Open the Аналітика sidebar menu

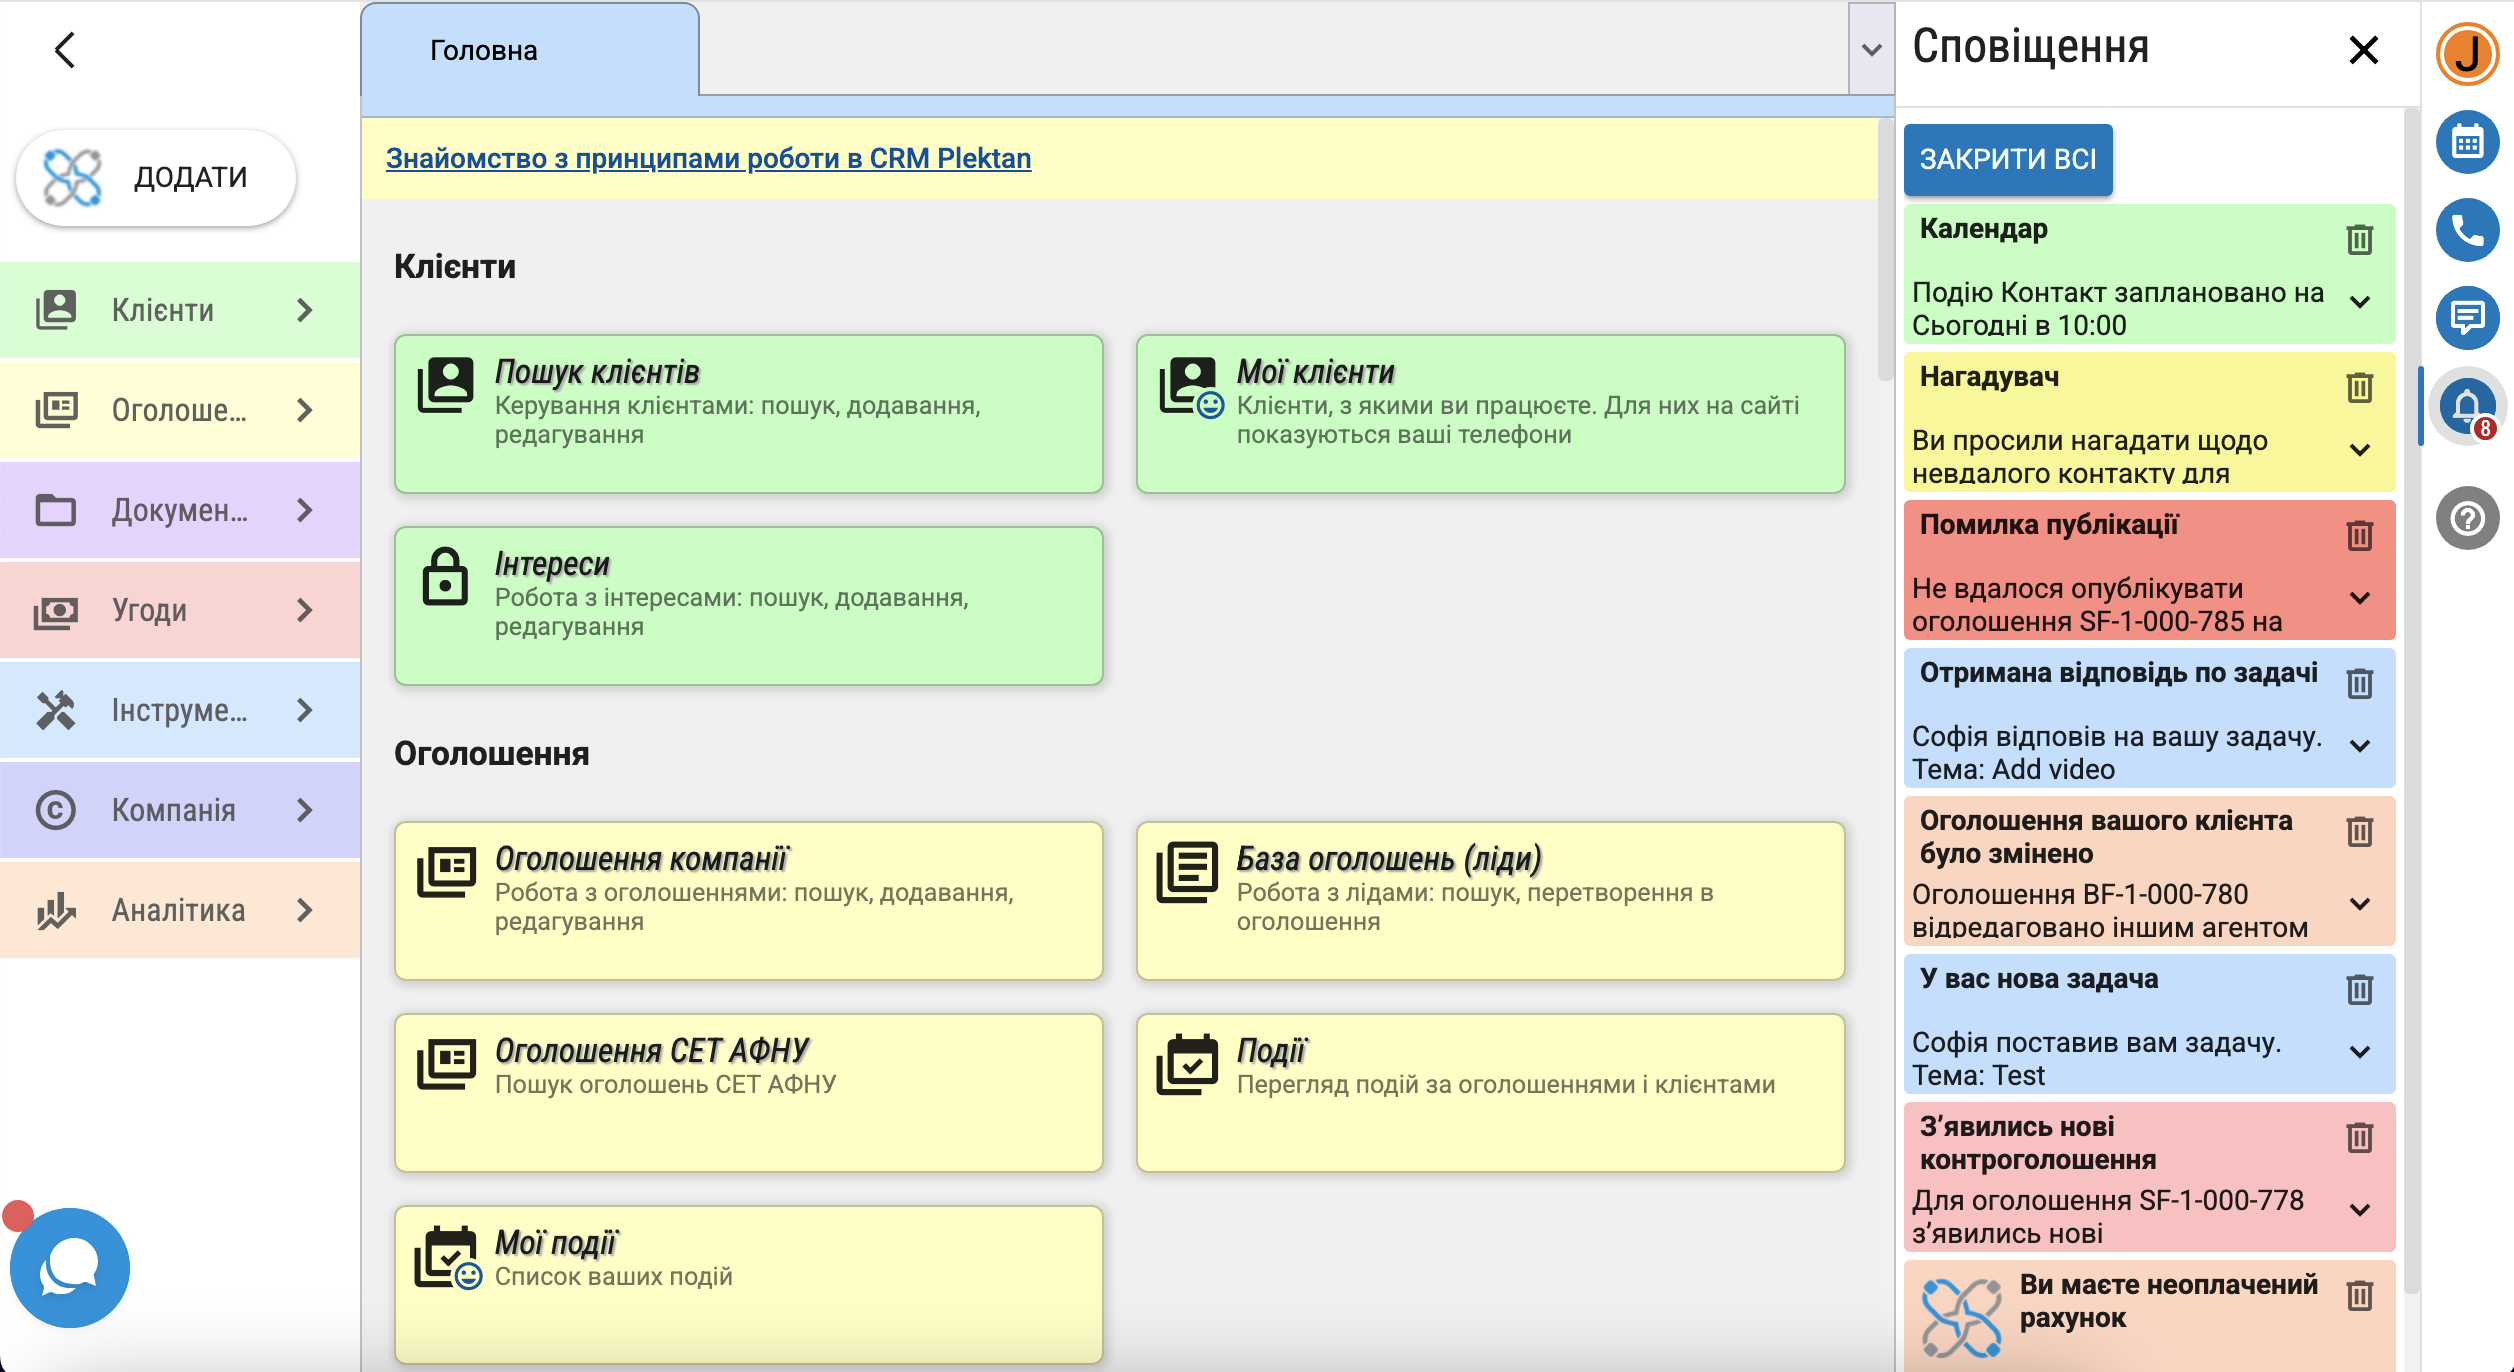coord(180,910)
